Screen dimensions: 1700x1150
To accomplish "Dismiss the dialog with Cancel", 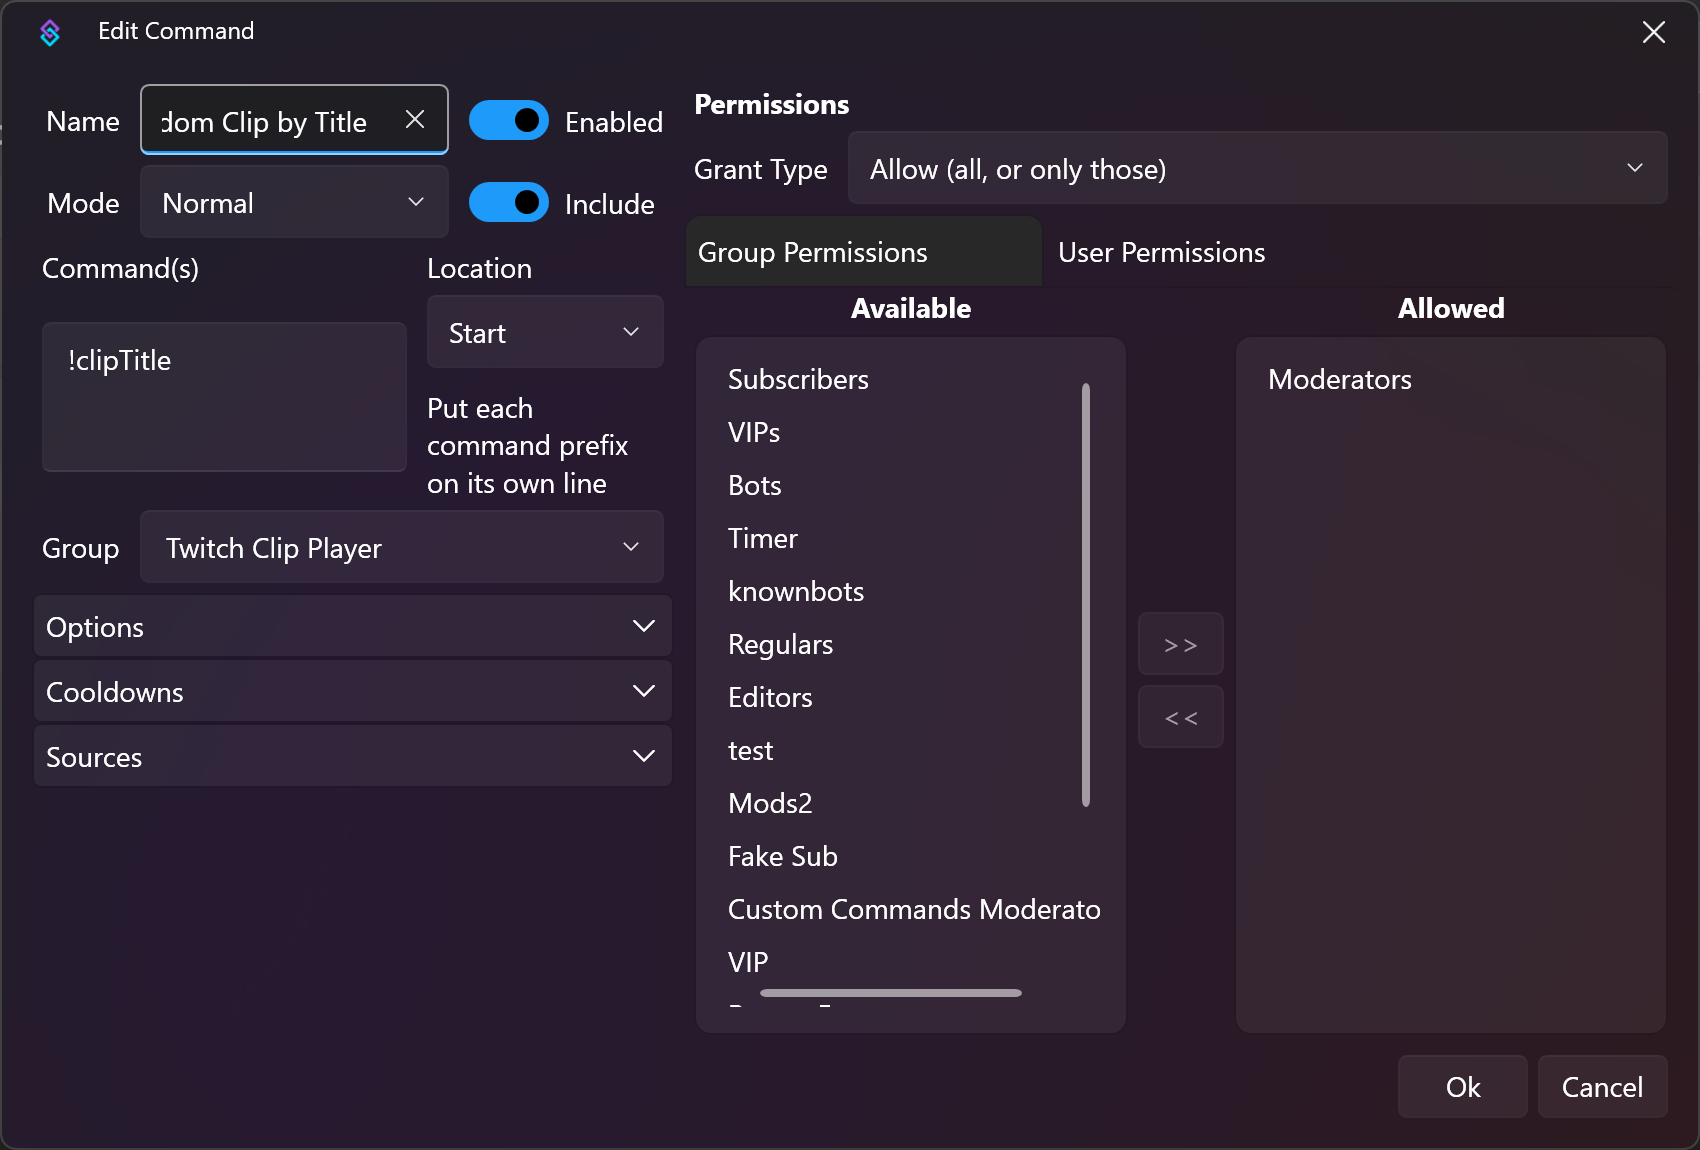I will [1602, 1087].
